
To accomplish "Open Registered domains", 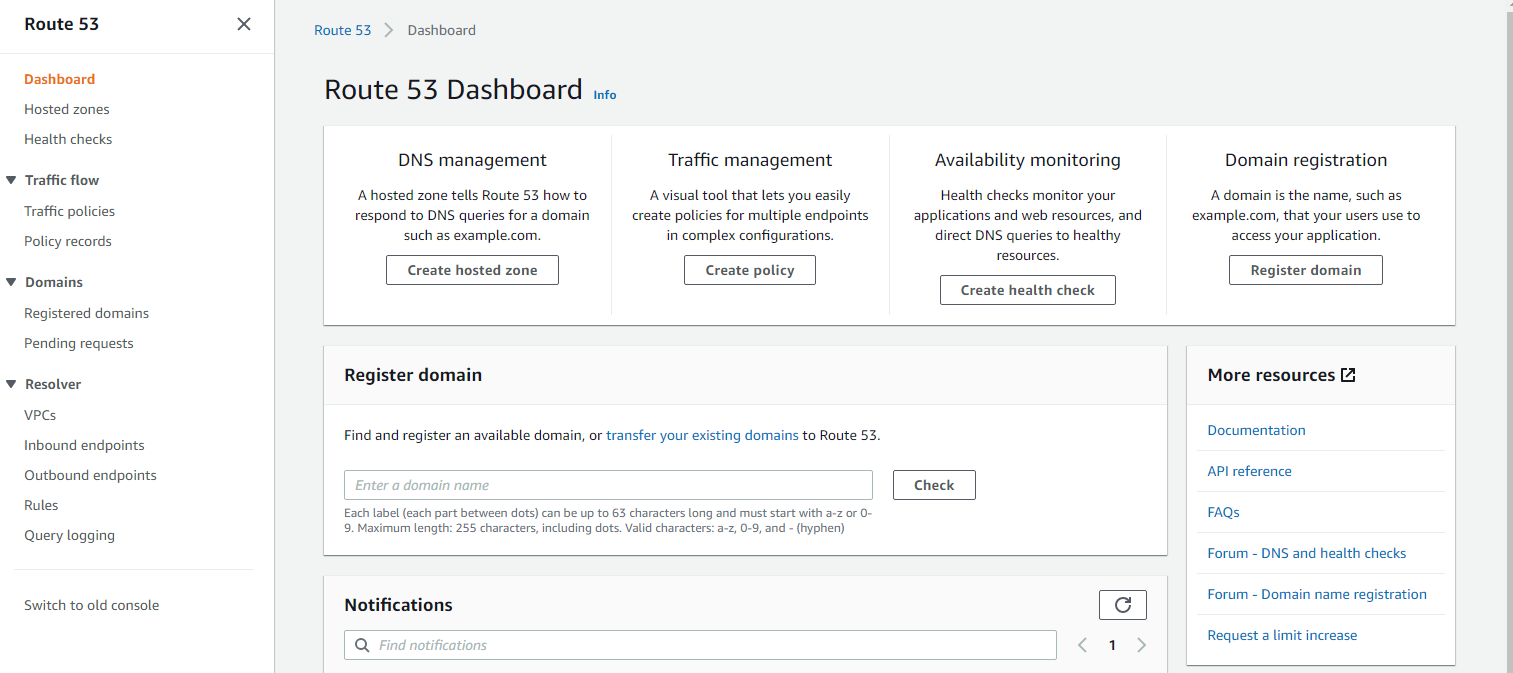I will pyautogui.click(x=87, y=313).
